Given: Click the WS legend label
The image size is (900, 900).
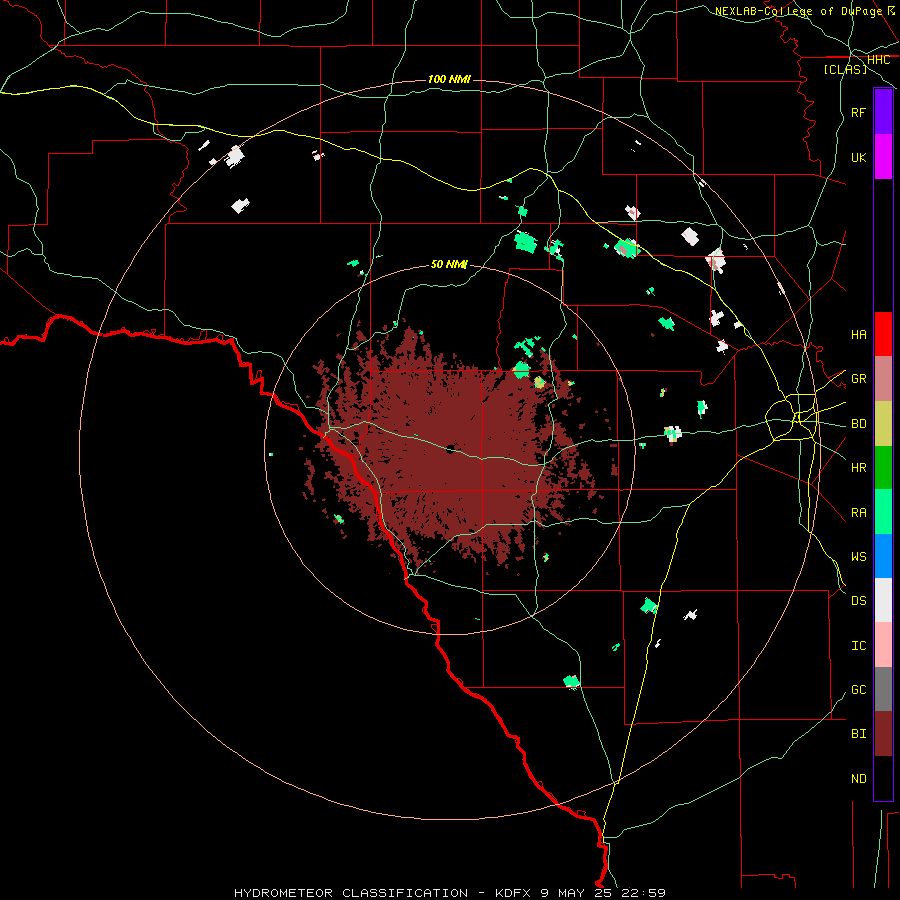Looking at the screenshot, I should [x=858, y=556].
